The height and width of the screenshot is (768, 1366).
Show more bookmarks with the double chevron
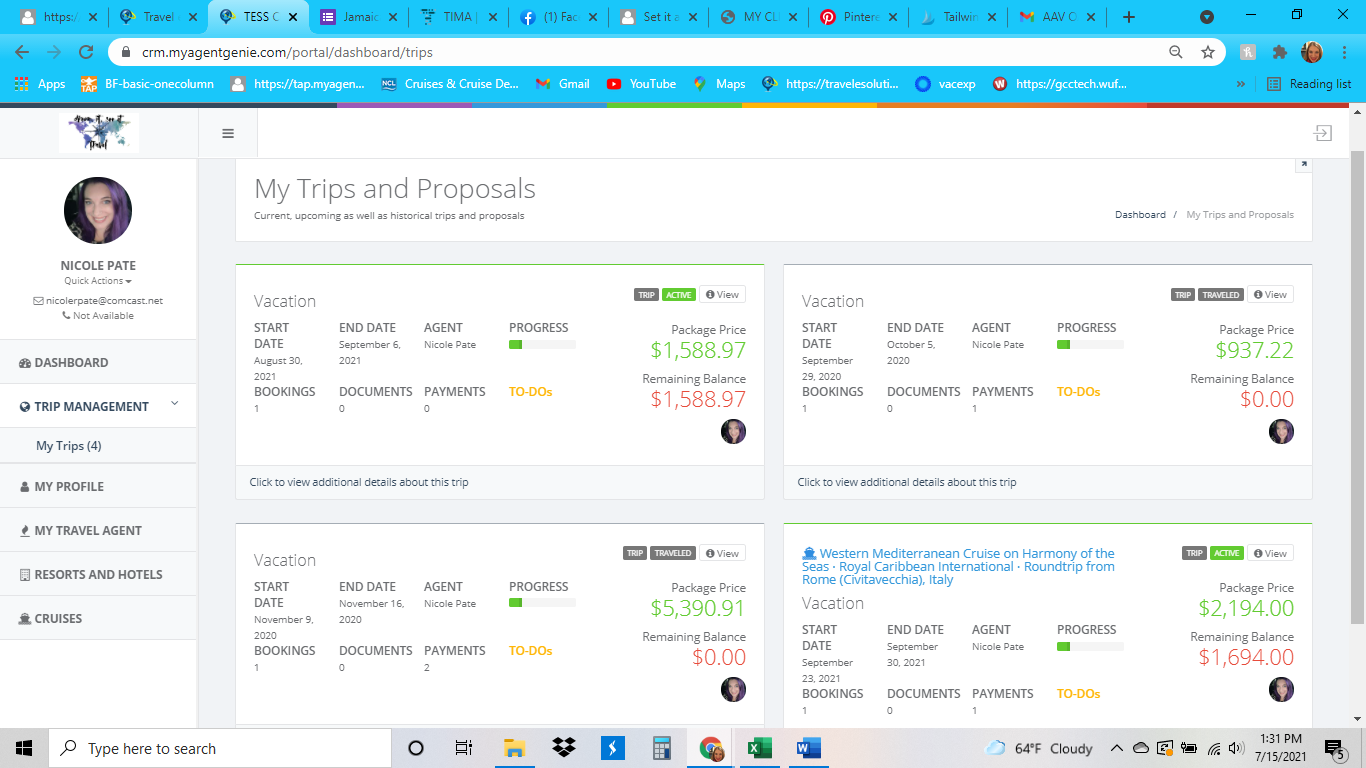[1241, 84]
